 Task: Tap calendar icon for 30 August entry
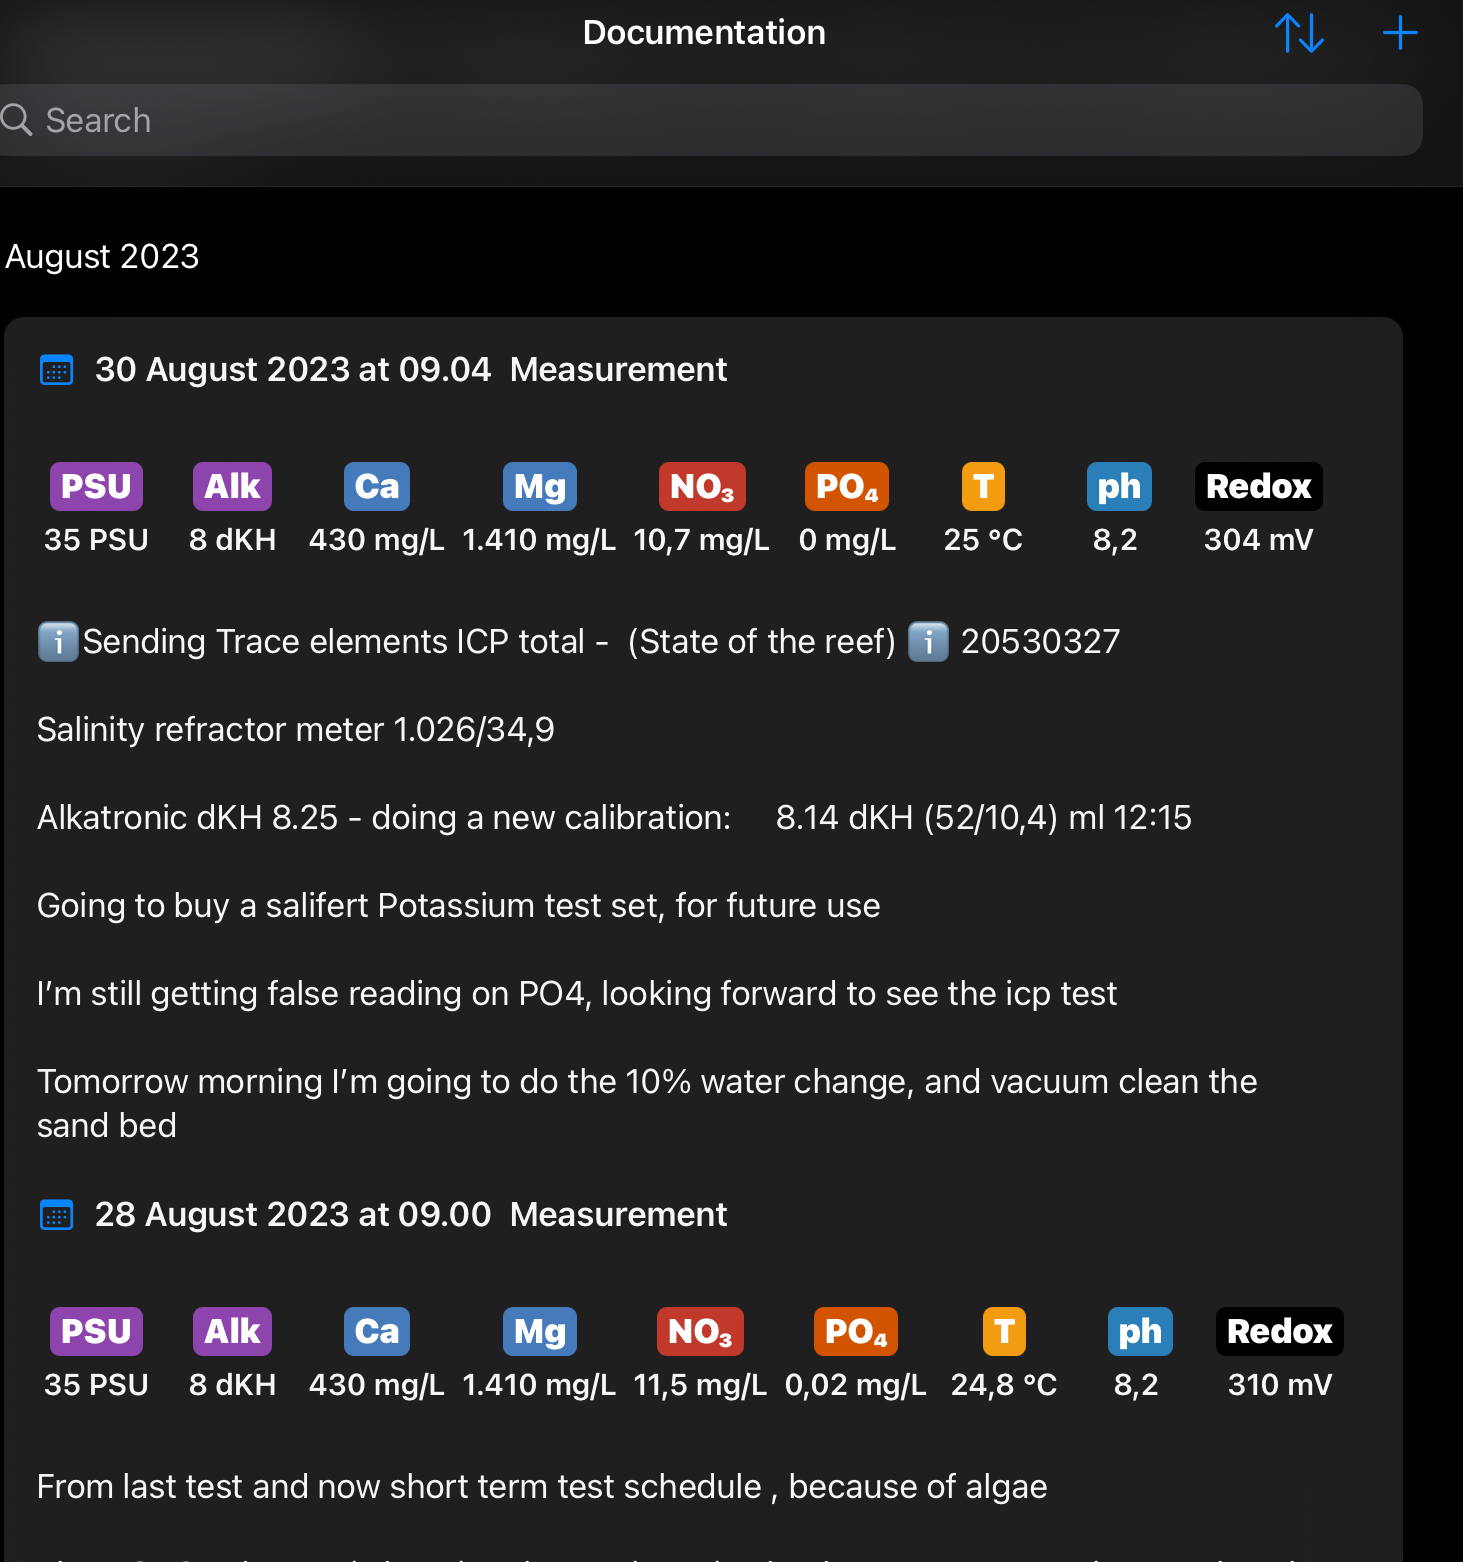[x=56, y=370]
